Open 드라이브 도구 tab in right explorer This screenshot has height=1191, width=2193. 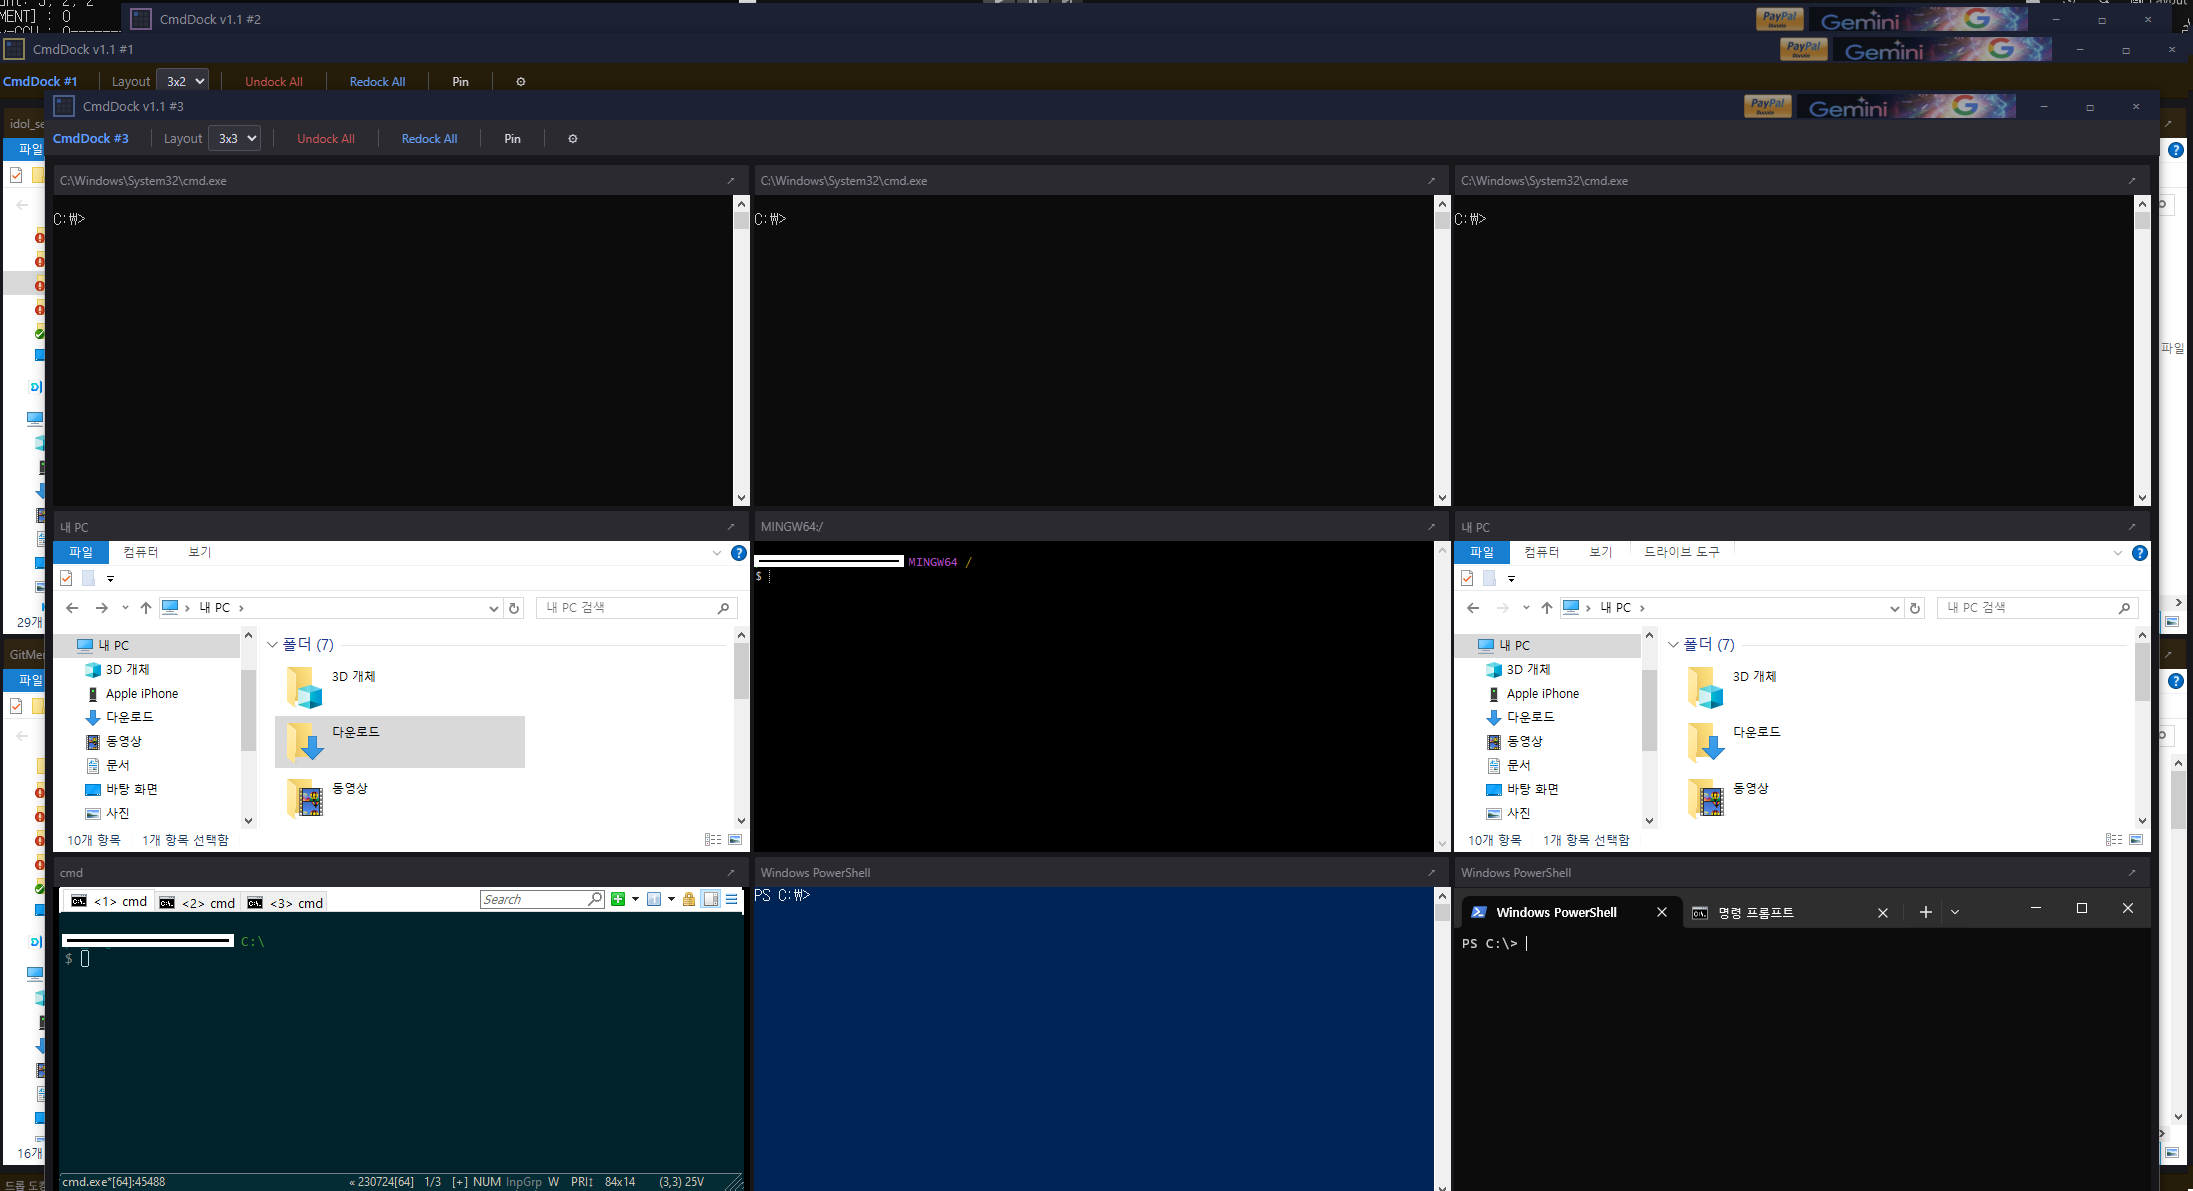(1682, 552)
